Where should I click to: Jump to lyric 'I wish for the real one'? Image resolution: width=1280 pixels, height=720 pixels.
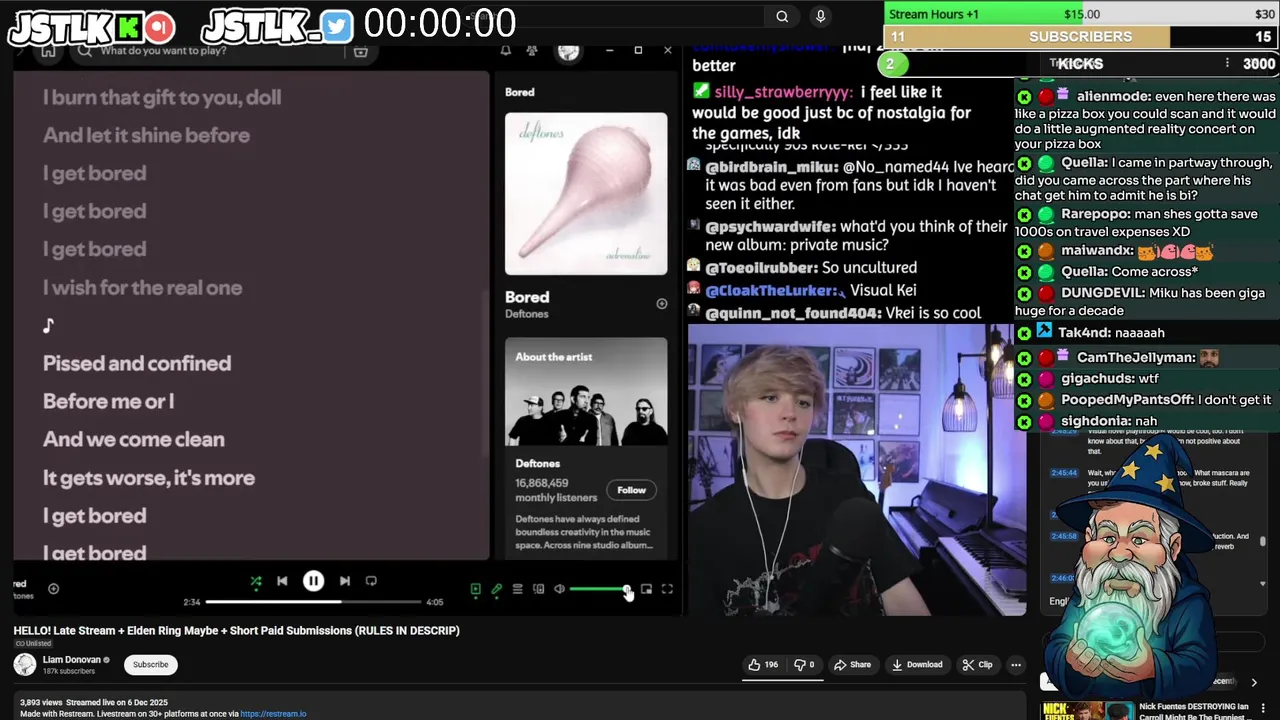143,287
